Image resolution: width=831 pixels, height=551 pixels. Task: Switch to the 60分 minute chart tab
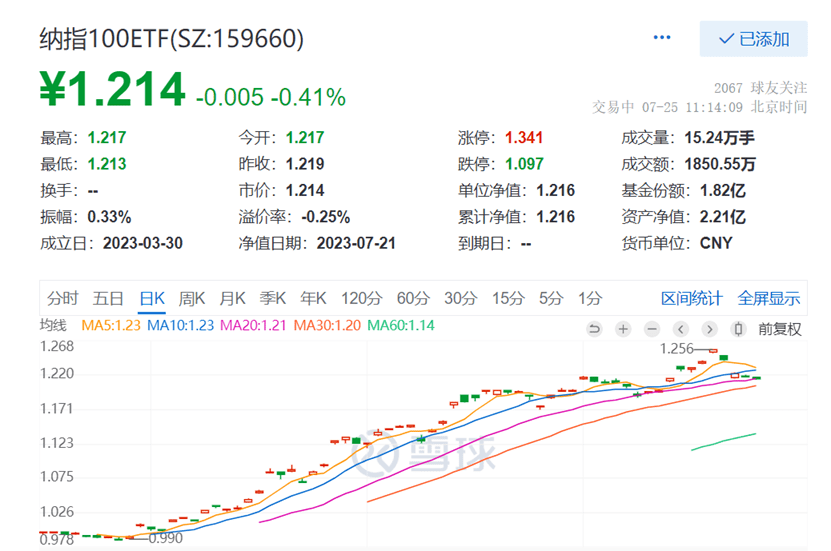point(412,298)
